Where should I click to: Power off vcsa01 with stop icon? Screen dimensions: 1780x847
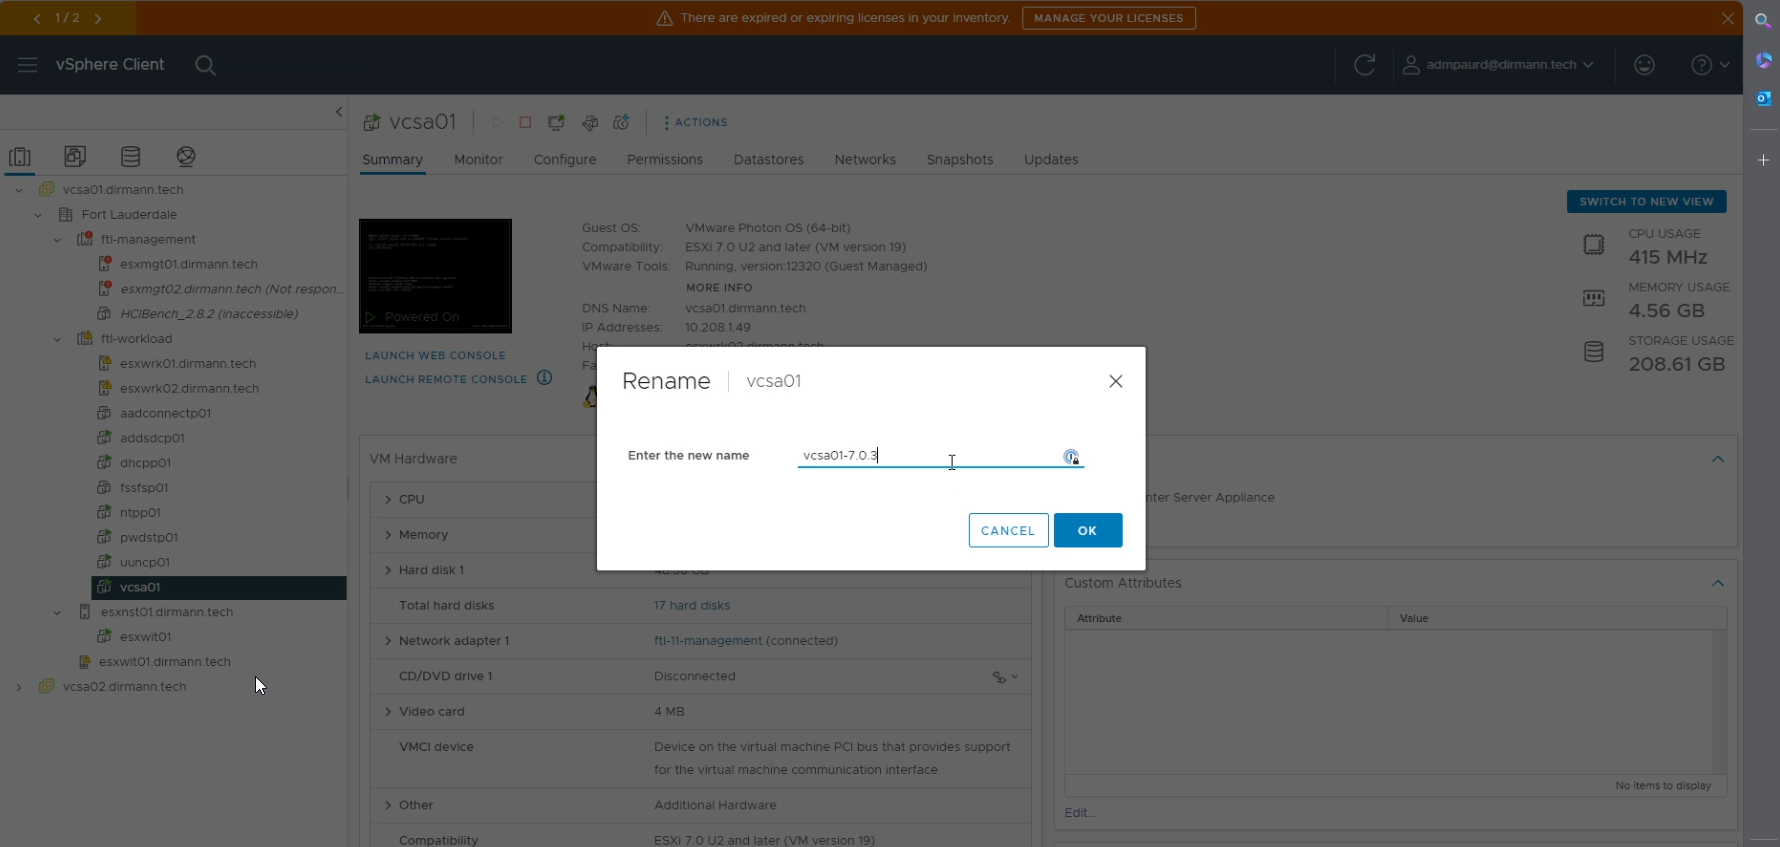tap(525, 122)
